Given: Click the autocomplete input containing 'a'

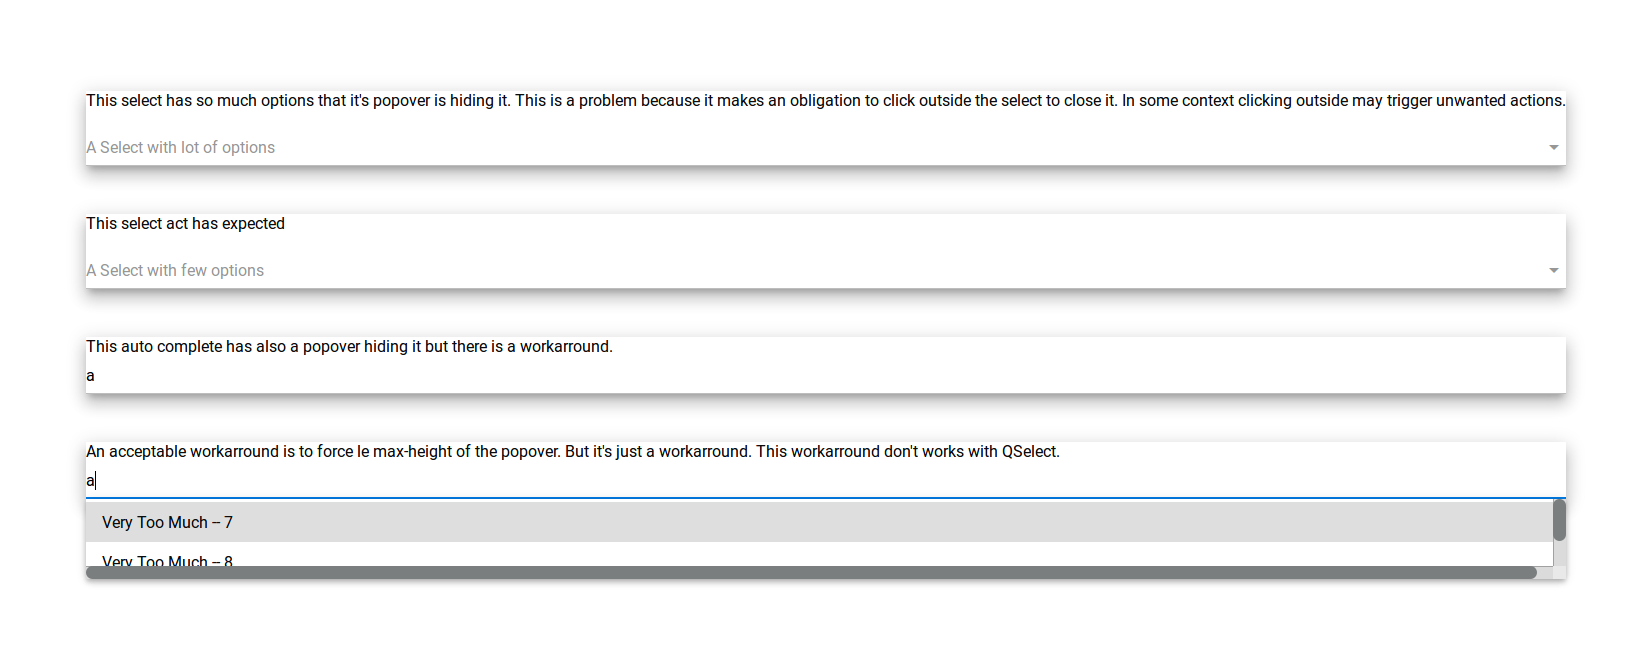Looking at the screenshot, I should [400, 375].
